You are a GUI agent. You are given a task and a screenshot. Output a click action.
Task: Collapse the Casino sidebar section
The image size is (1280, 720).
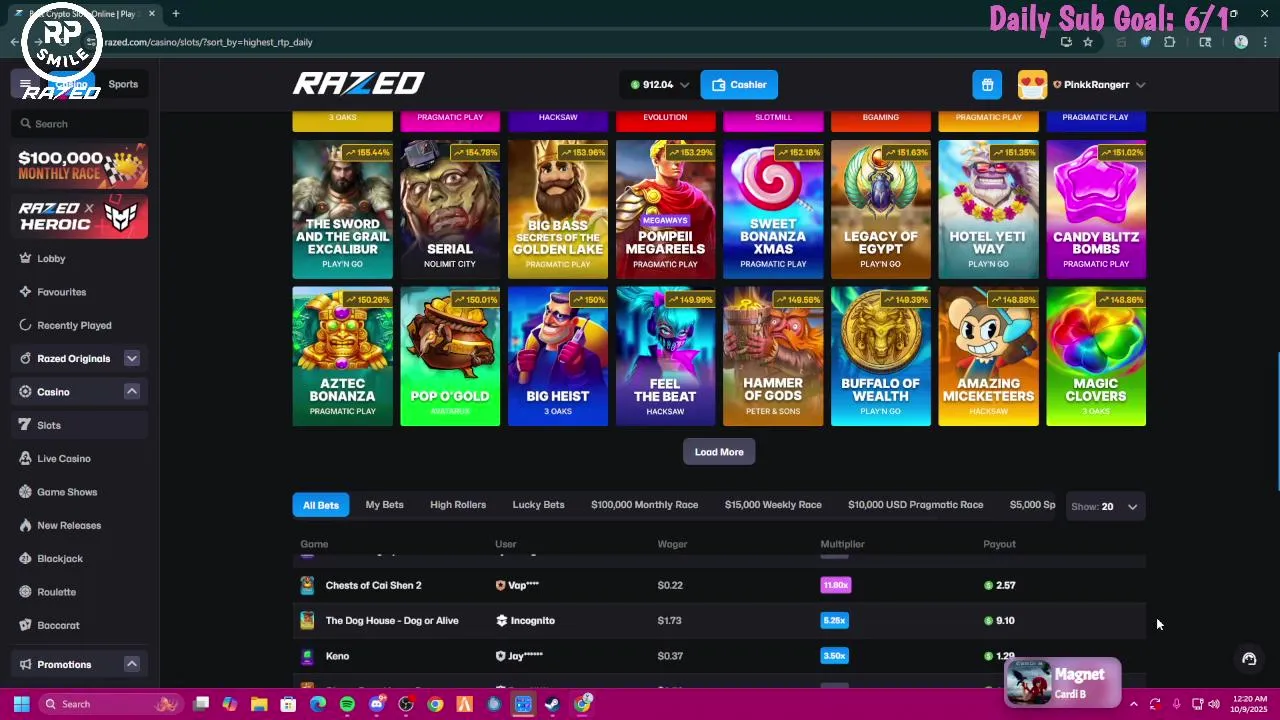[131, 392]
